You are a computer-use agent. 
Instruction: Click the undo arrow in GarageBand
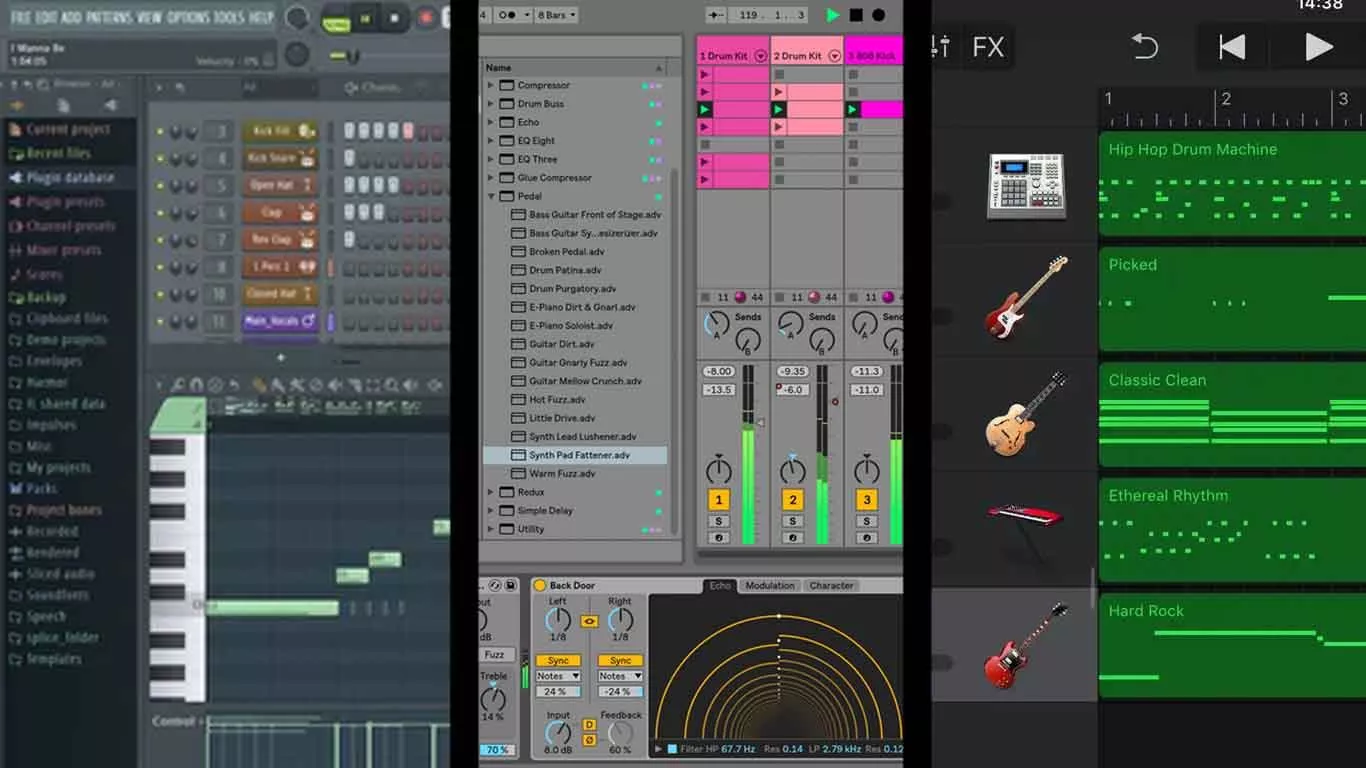point(1144,47)
